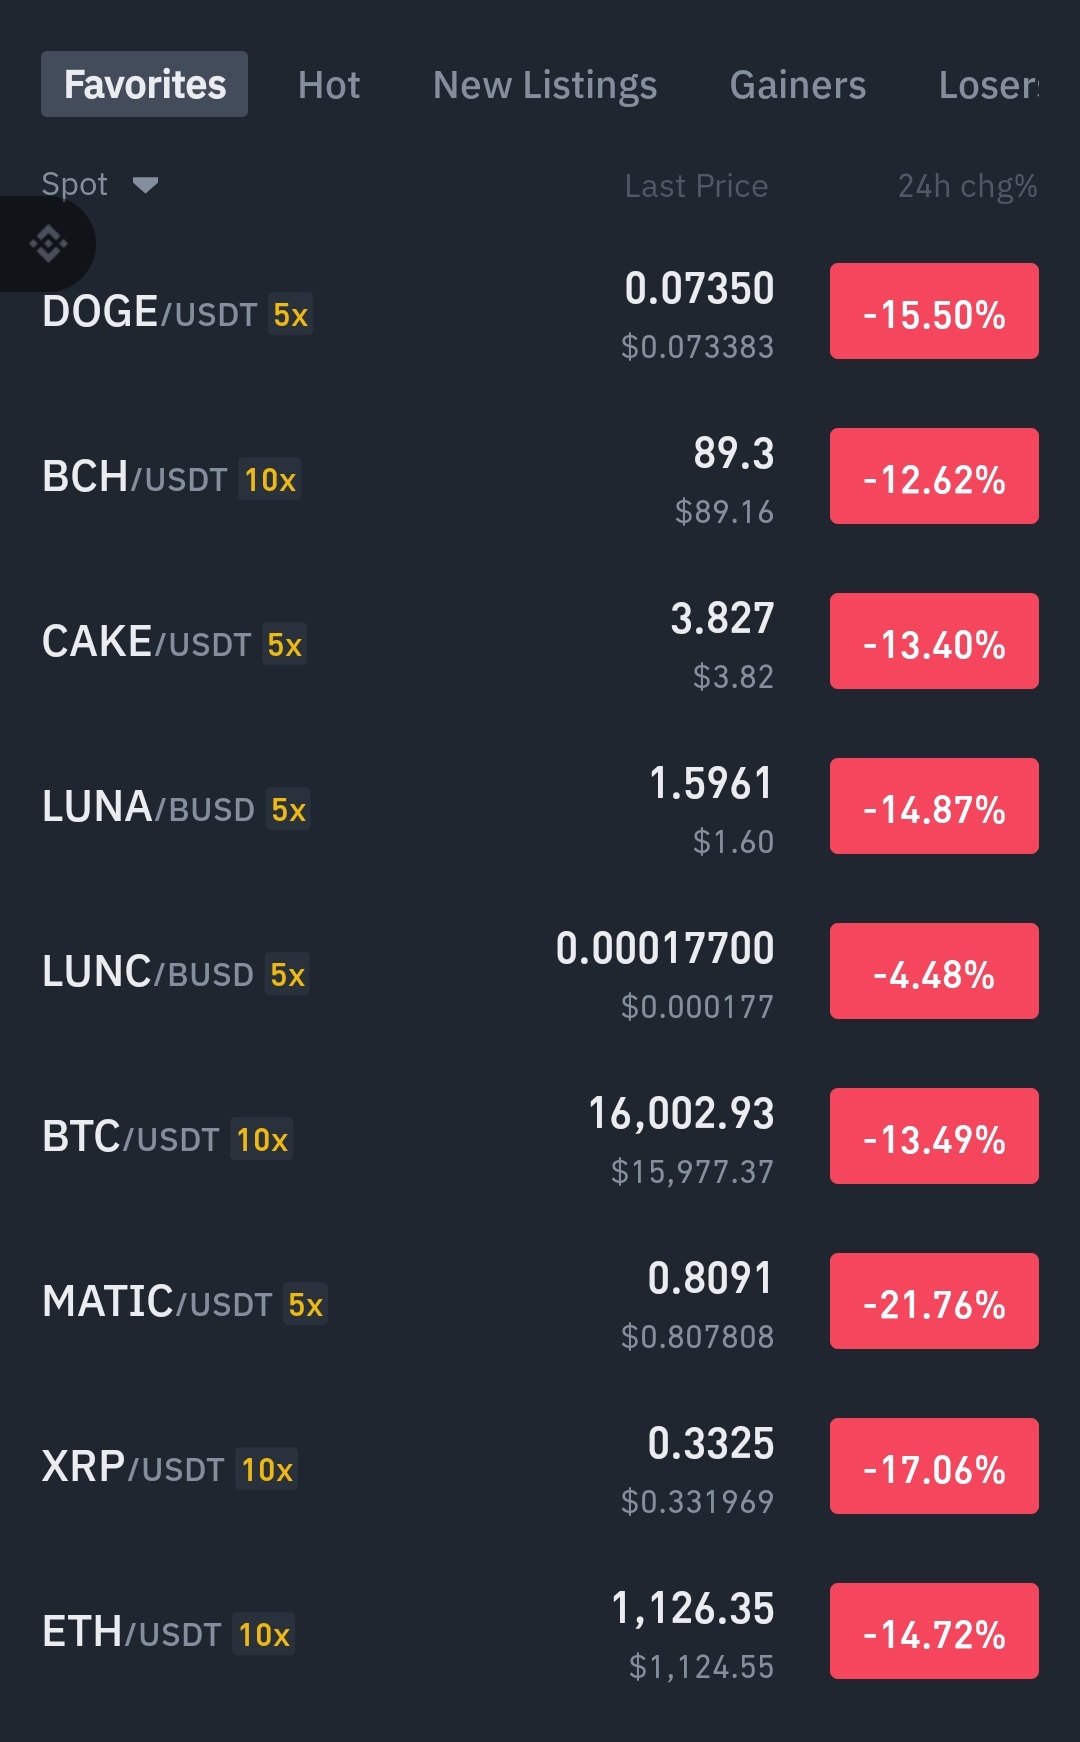Open the New Listings tab
1080x1742 pixels.
tap(545, 85)
